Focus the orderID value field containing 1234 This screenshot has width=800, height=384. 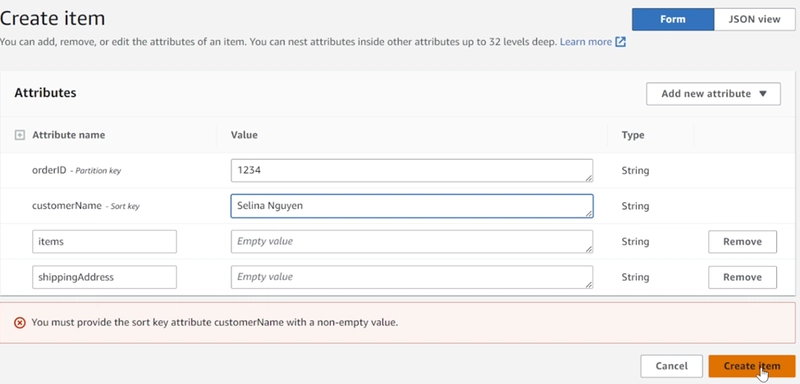412,170
